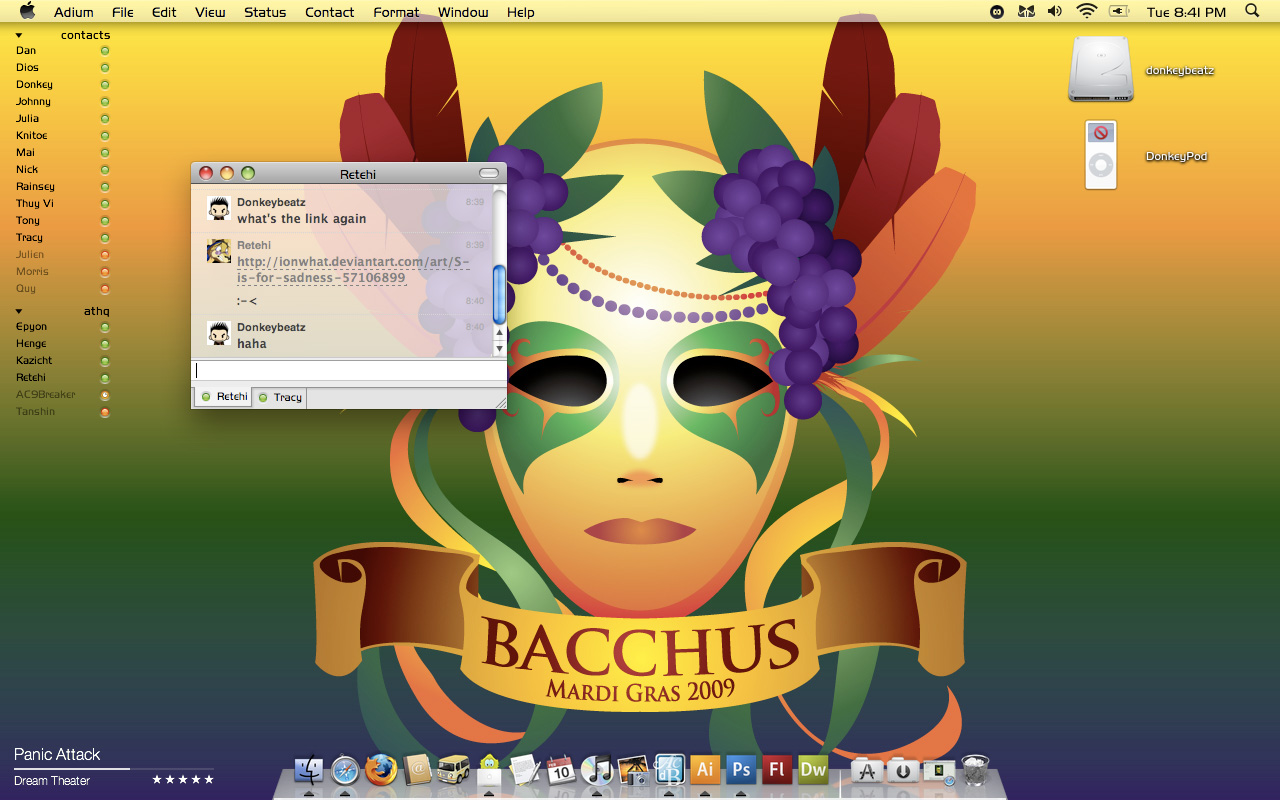
Task: Click Retehi's avatar in the chat
Action: [x=219, y=251]
